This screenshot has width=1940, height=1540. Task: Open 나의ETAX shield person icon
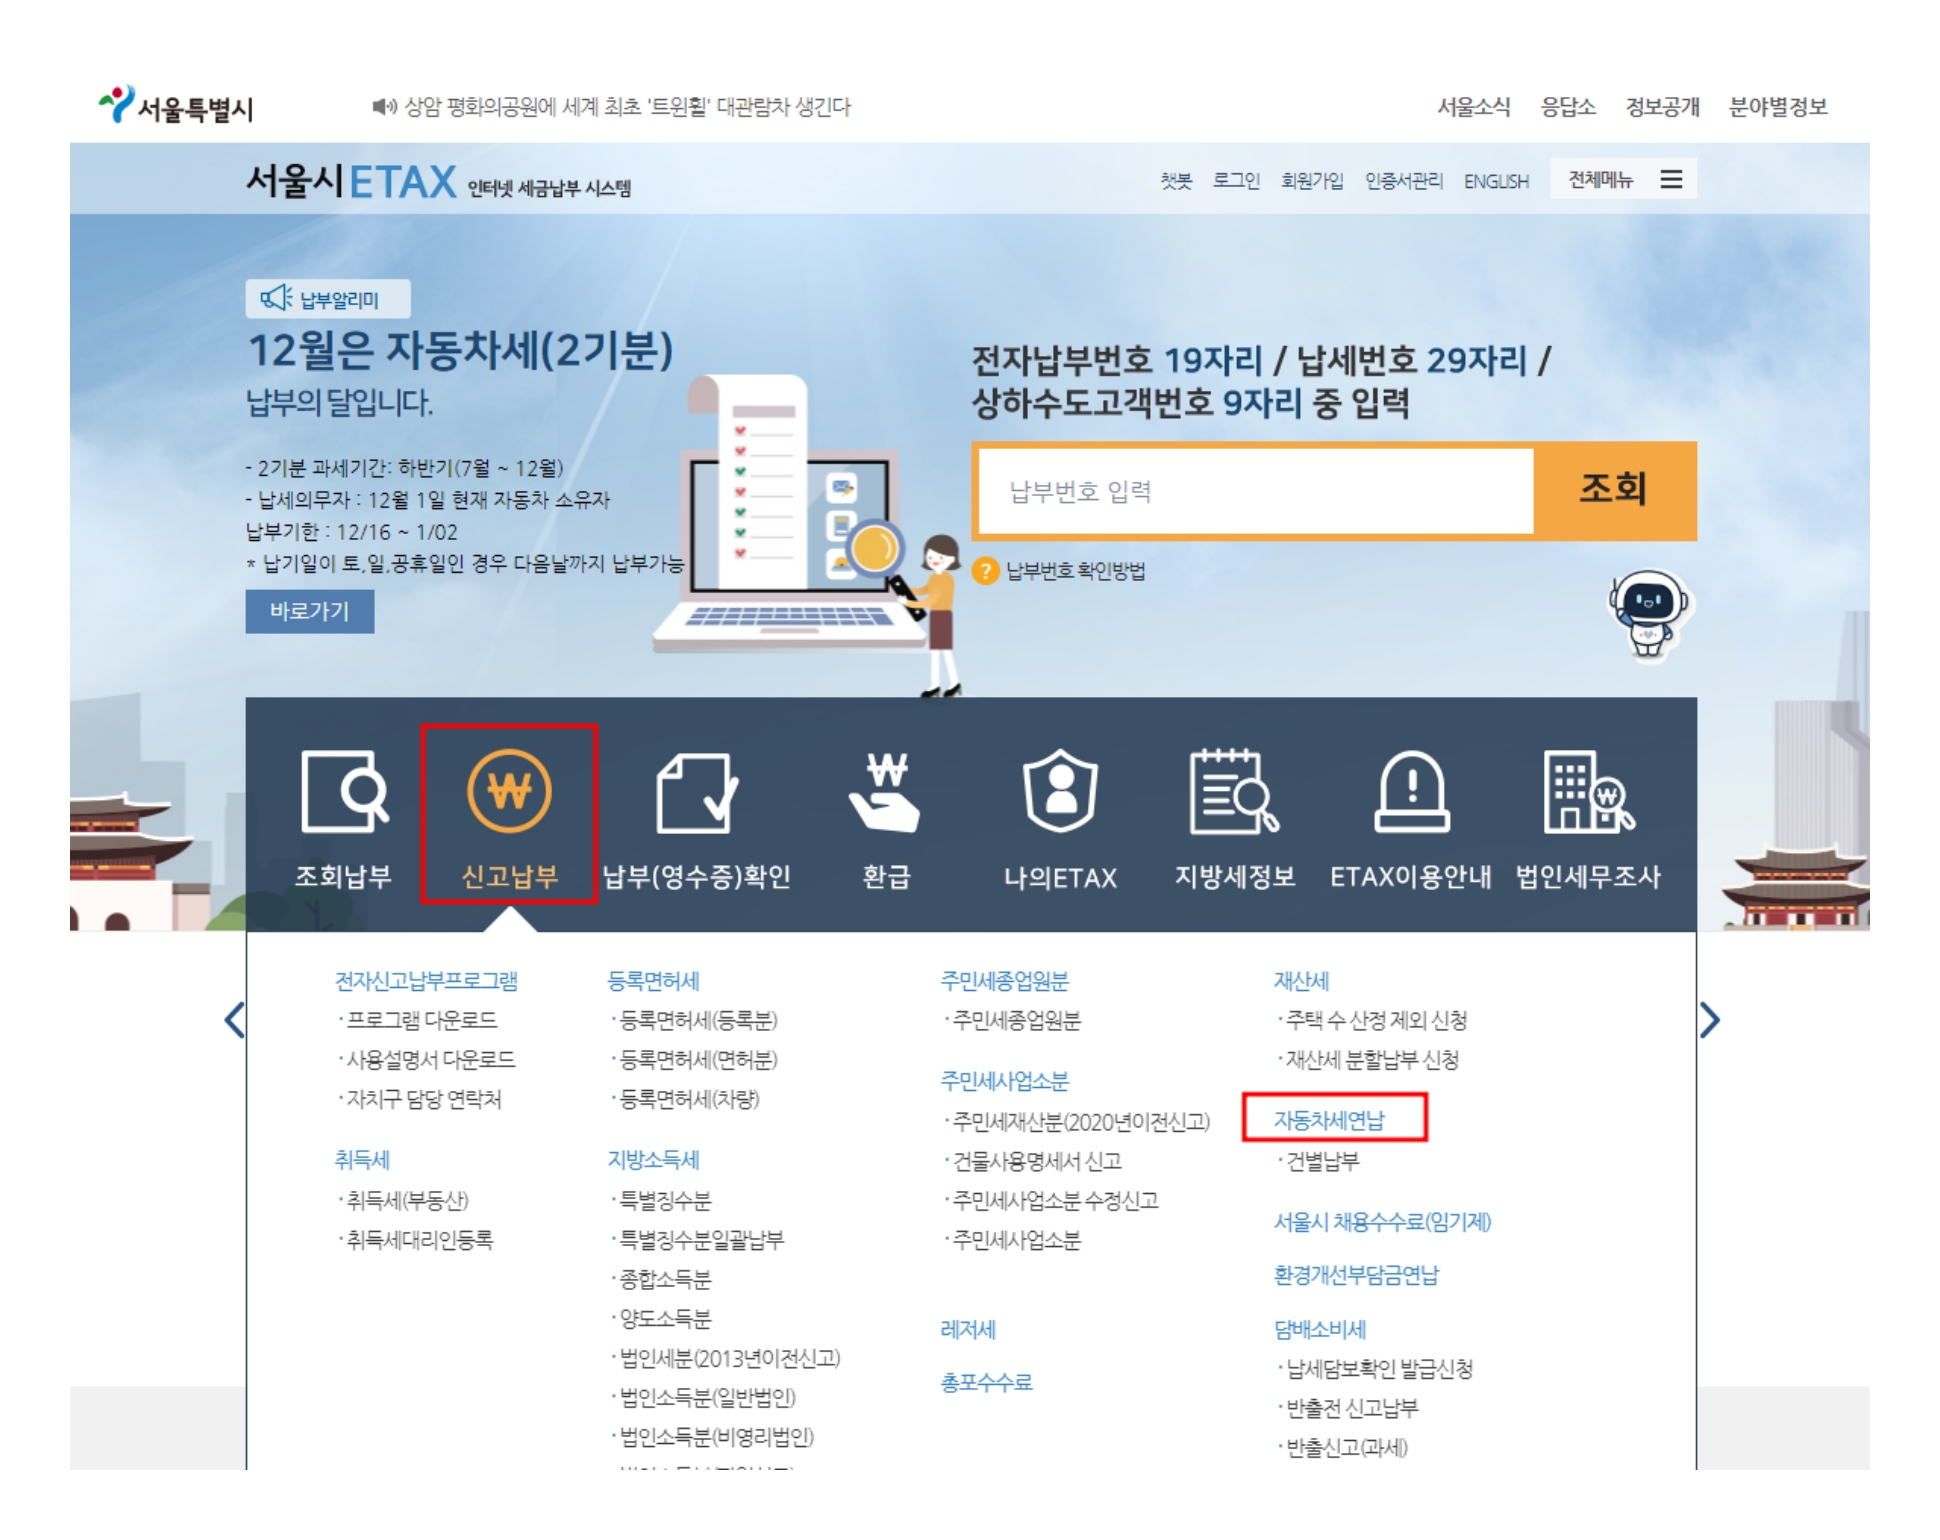click(1060, 791)
